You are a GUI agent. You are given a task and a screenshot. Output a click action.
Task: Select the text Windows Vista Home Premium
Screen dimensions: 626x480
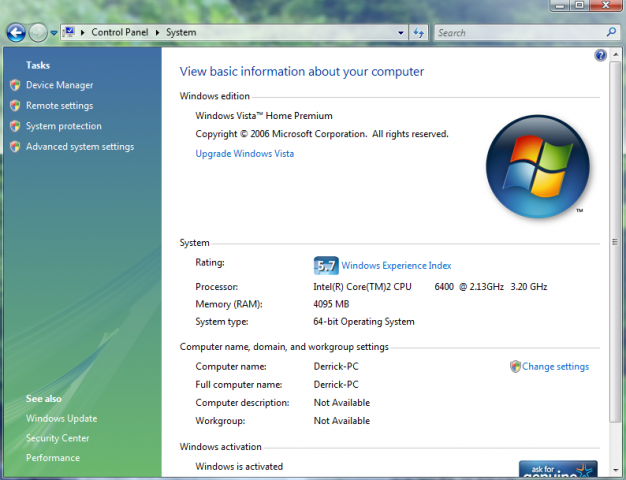coord(264,116)
